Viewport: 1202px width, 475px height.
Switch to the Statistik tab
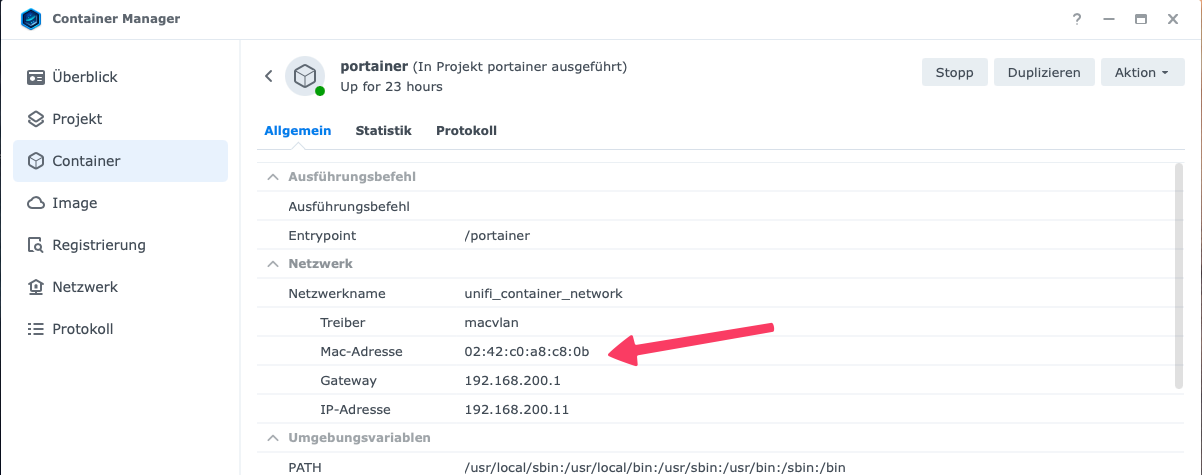(383, 131)
